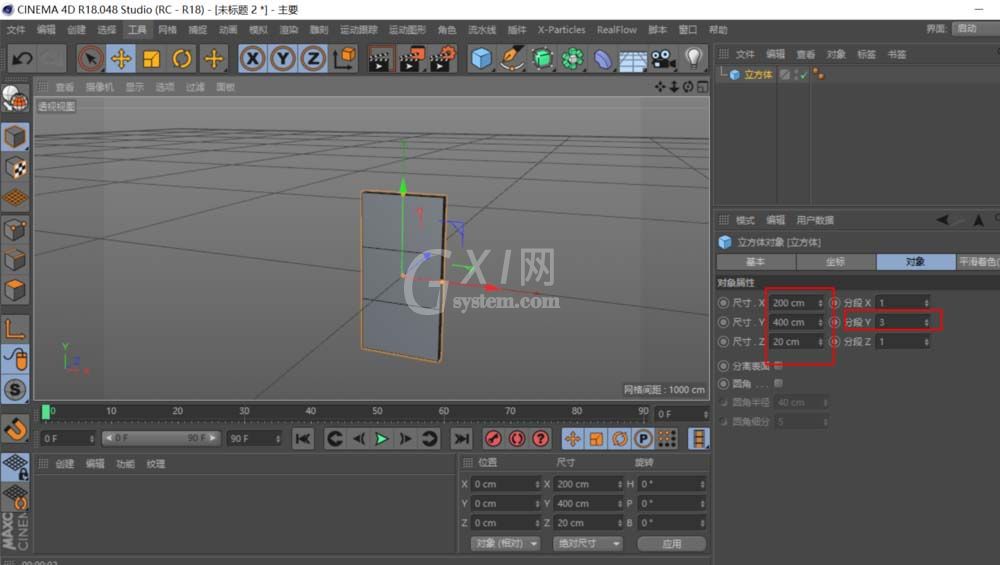This screenshot has width=1000, height=565.
Task: Toggle the green check of 立方体
Action: click(x=804, y=75)
